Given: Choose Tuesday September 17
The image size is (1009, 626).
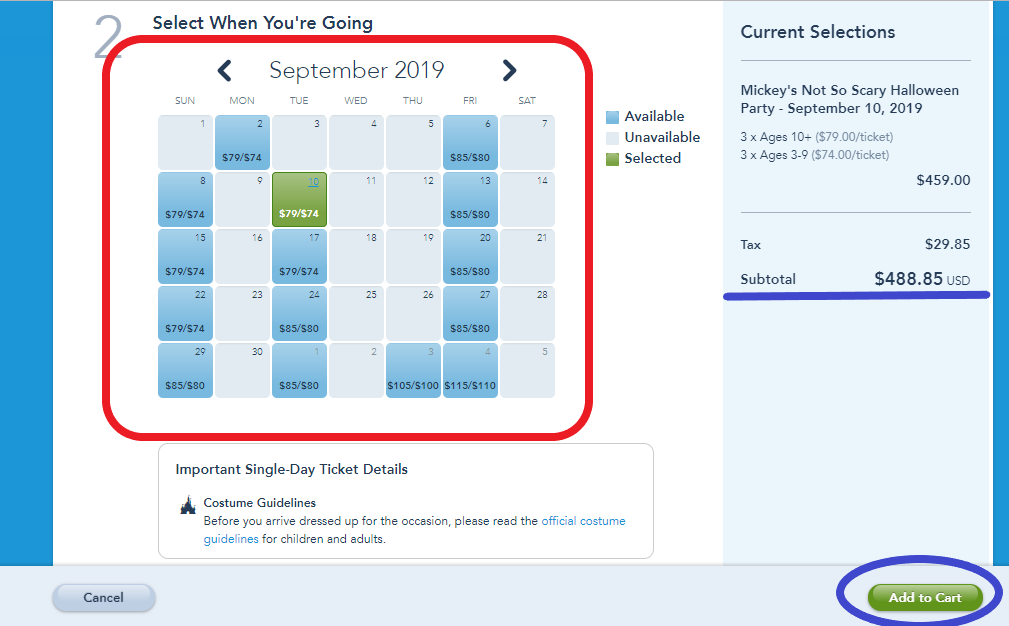Looking at the screenshot, I should pyautogui.click(x=299, y=256).
